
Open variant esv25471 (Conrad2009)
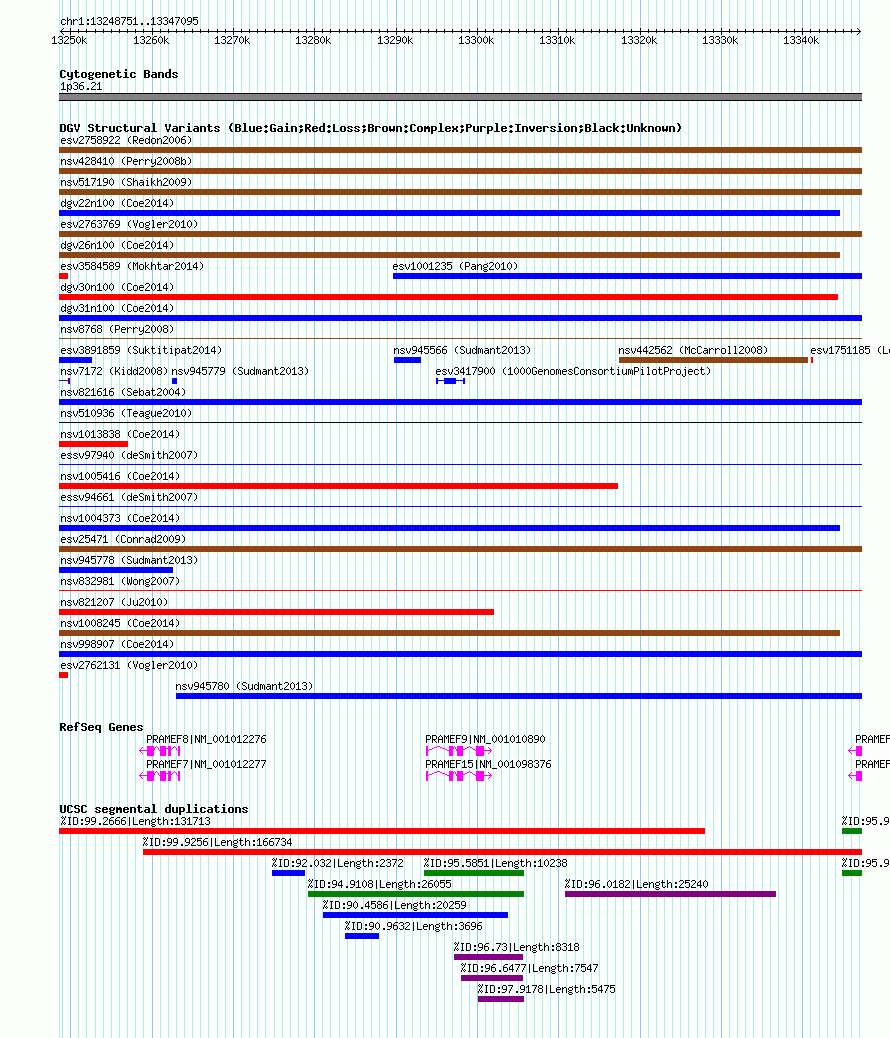pos(123,540)
